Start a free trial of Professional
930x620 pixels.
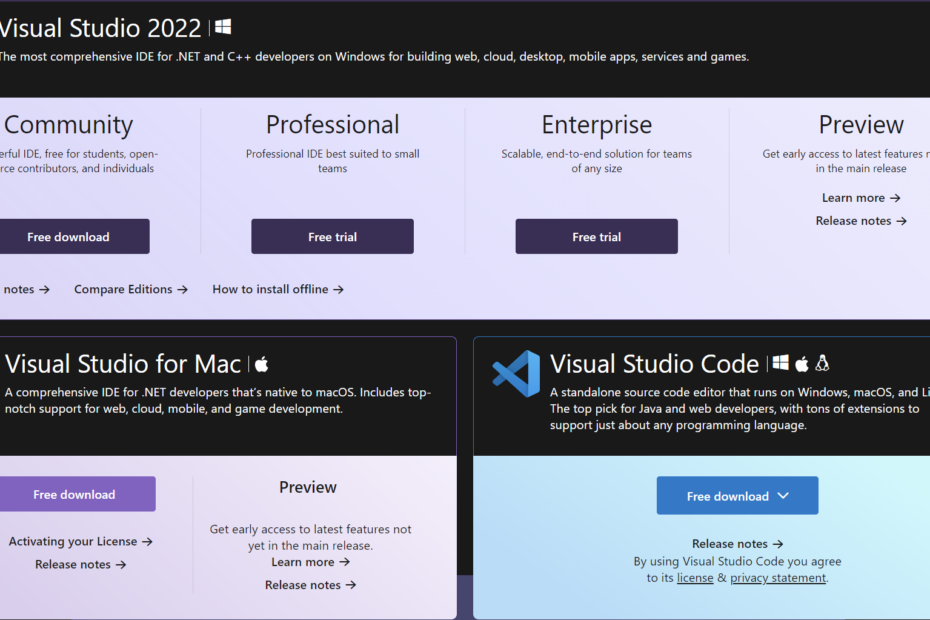(332, 236)
